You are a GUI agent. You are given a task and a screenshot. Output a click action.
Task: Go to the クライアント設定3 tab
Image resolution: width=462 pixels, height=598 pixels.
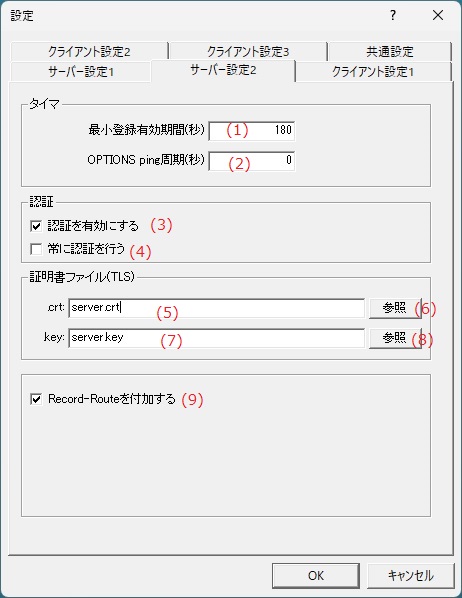(248, 51)
